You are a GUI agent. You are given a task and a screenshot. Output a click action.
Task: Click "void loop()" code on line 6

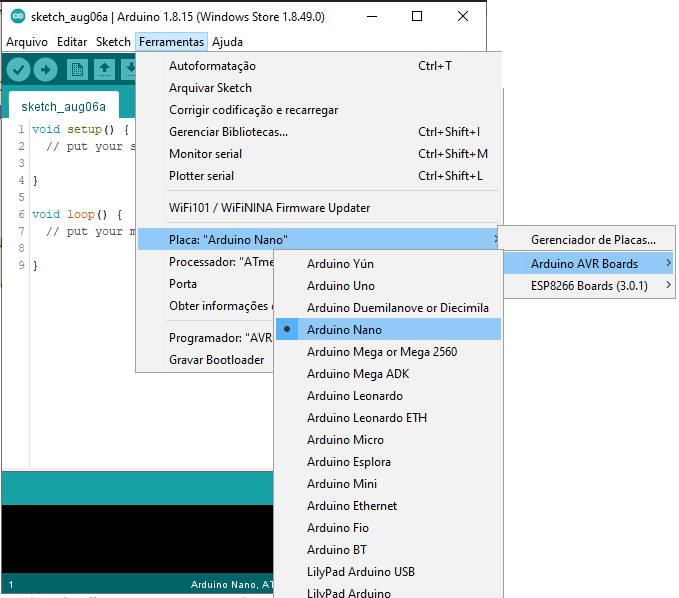tap(69, 214)
